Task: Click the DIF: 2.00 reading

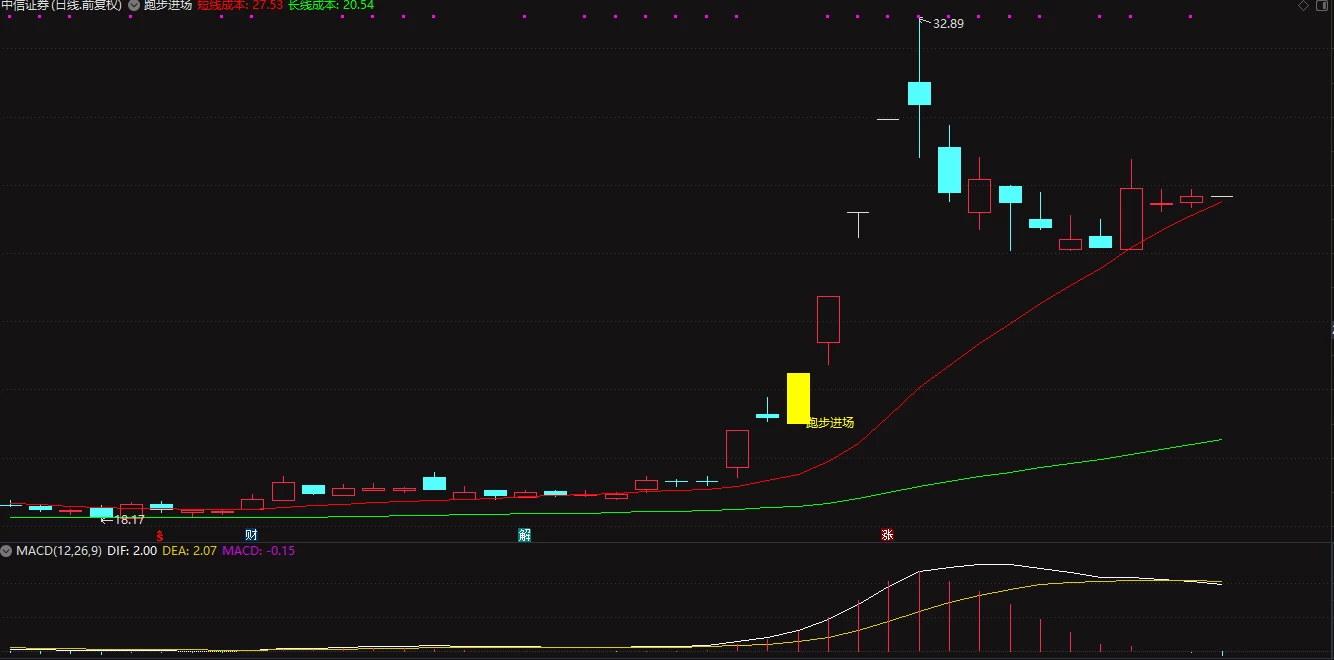Action: click(132, 551)
